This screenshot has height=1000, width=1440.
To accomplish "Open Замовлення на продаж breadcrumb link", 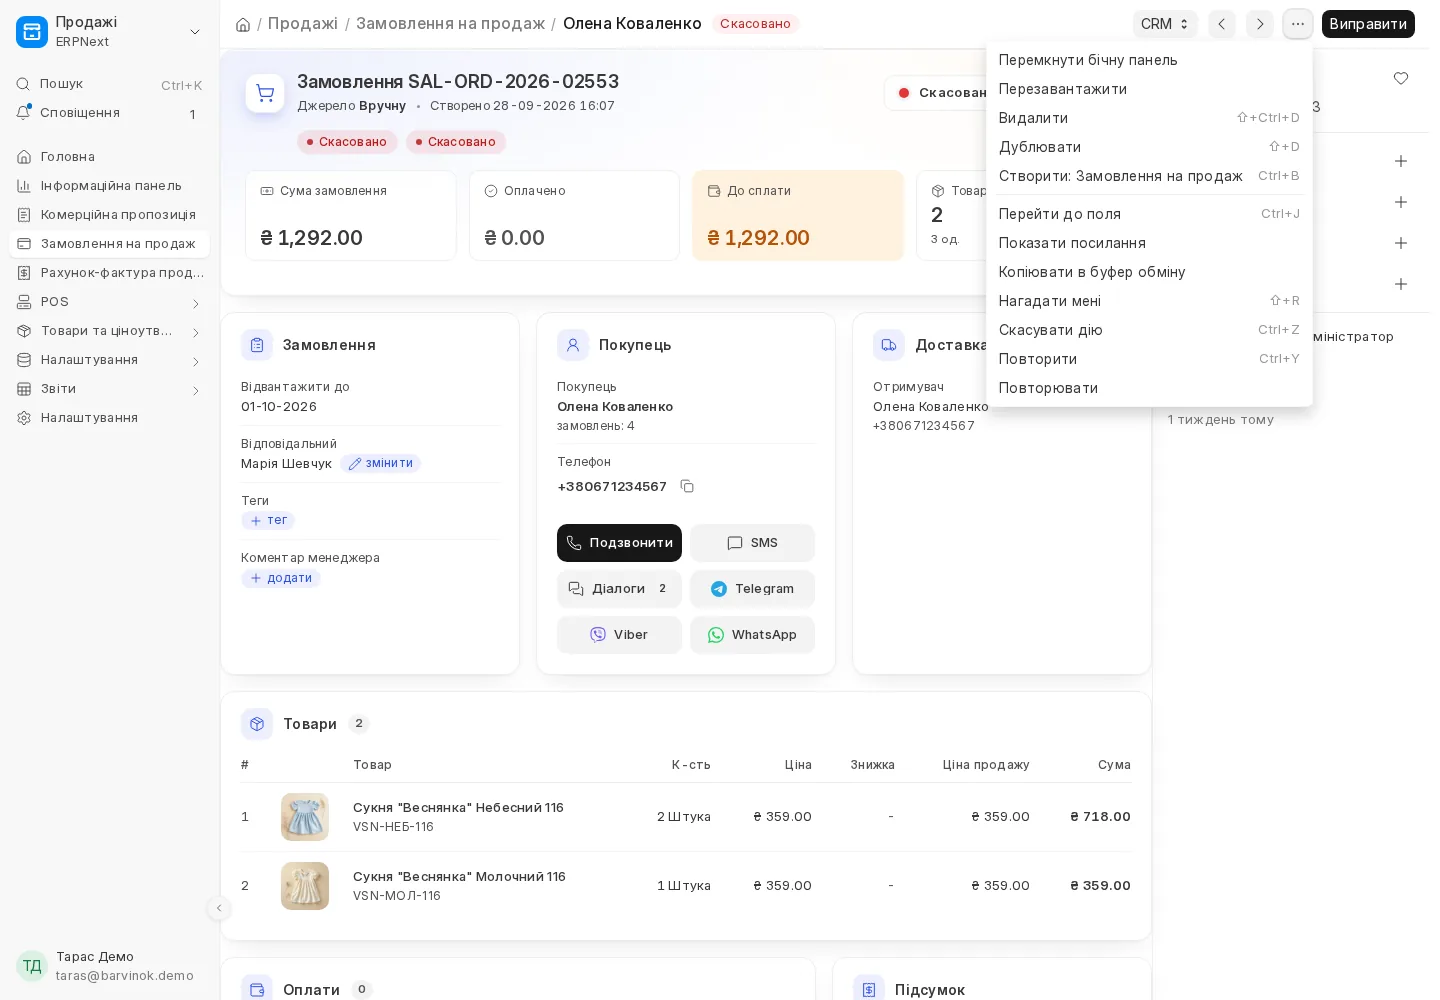I will [450, 24].
